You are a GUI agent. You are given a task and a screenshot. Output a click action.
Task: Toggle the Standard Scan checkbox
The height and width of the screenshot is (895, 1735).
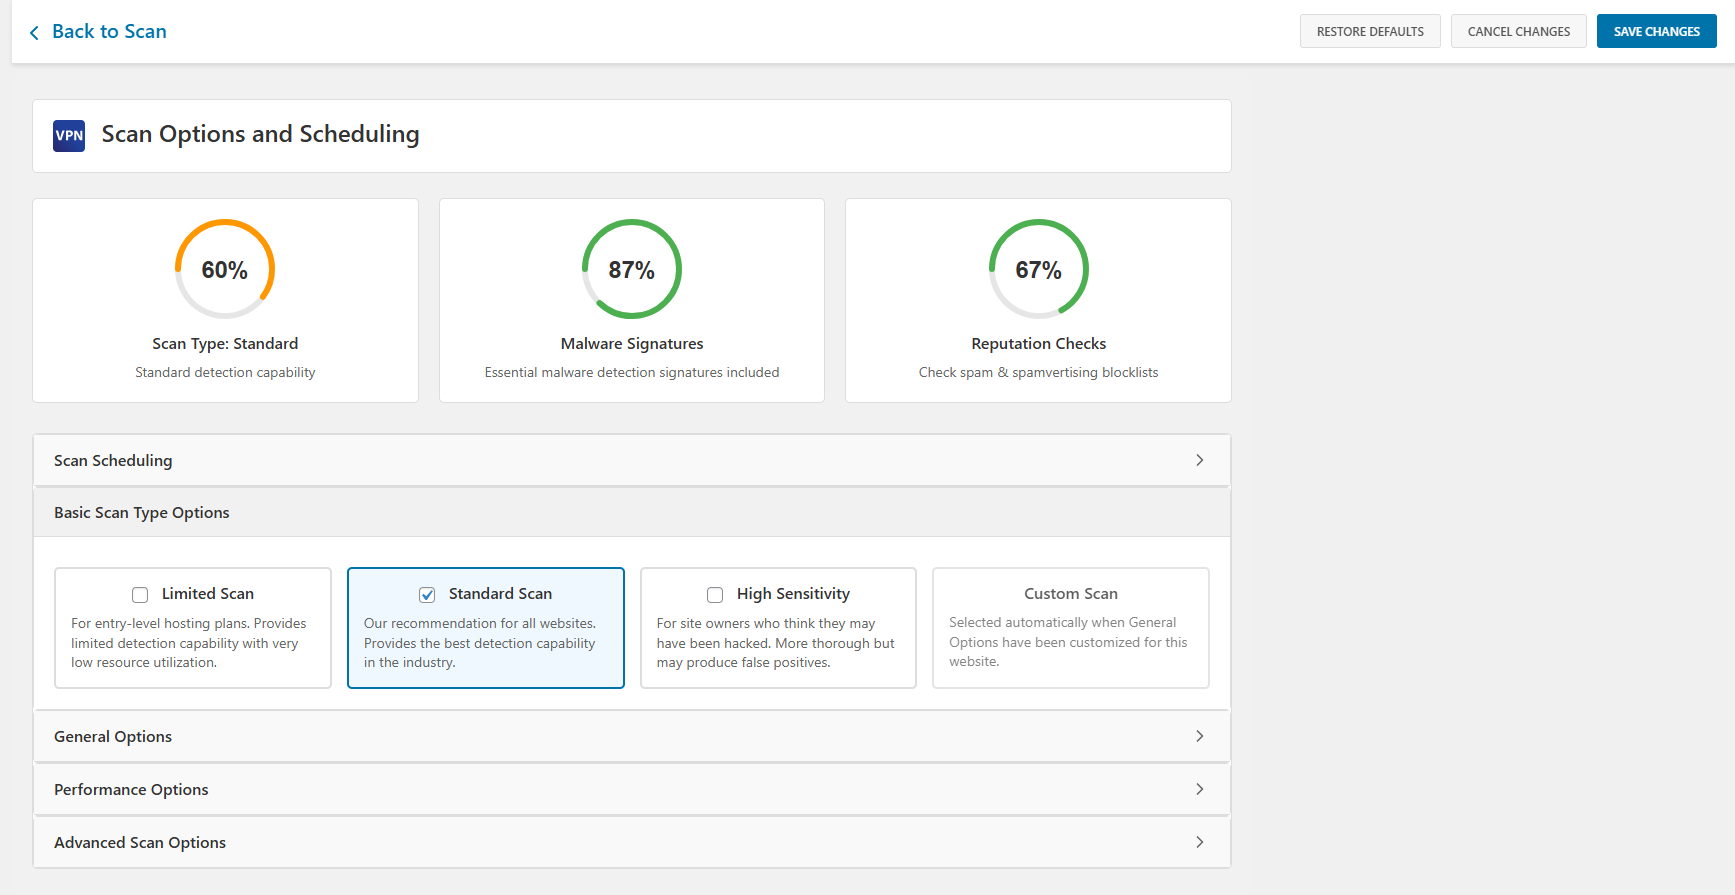(427, 595)
